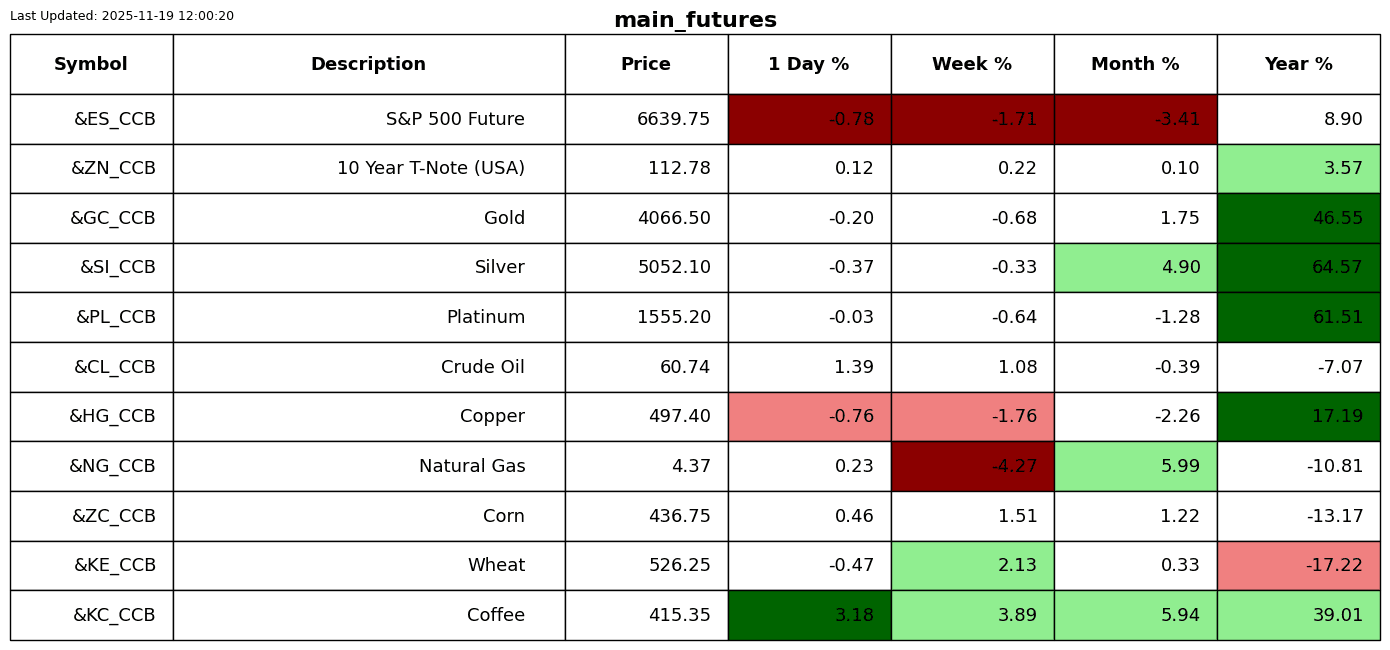Click the Month % column header

click(x=1135, y=65)
